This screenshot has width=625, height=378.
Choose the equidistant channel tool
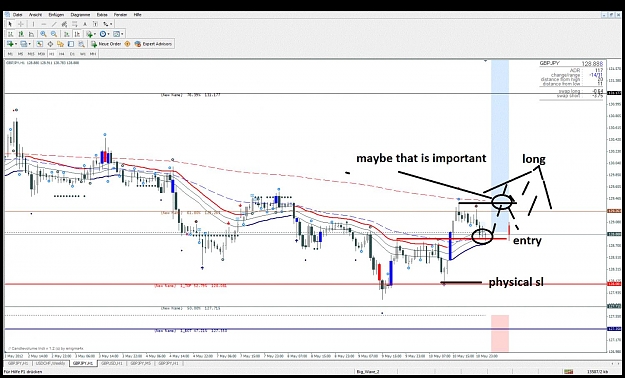pyautogui.click(x=64, y=24)
